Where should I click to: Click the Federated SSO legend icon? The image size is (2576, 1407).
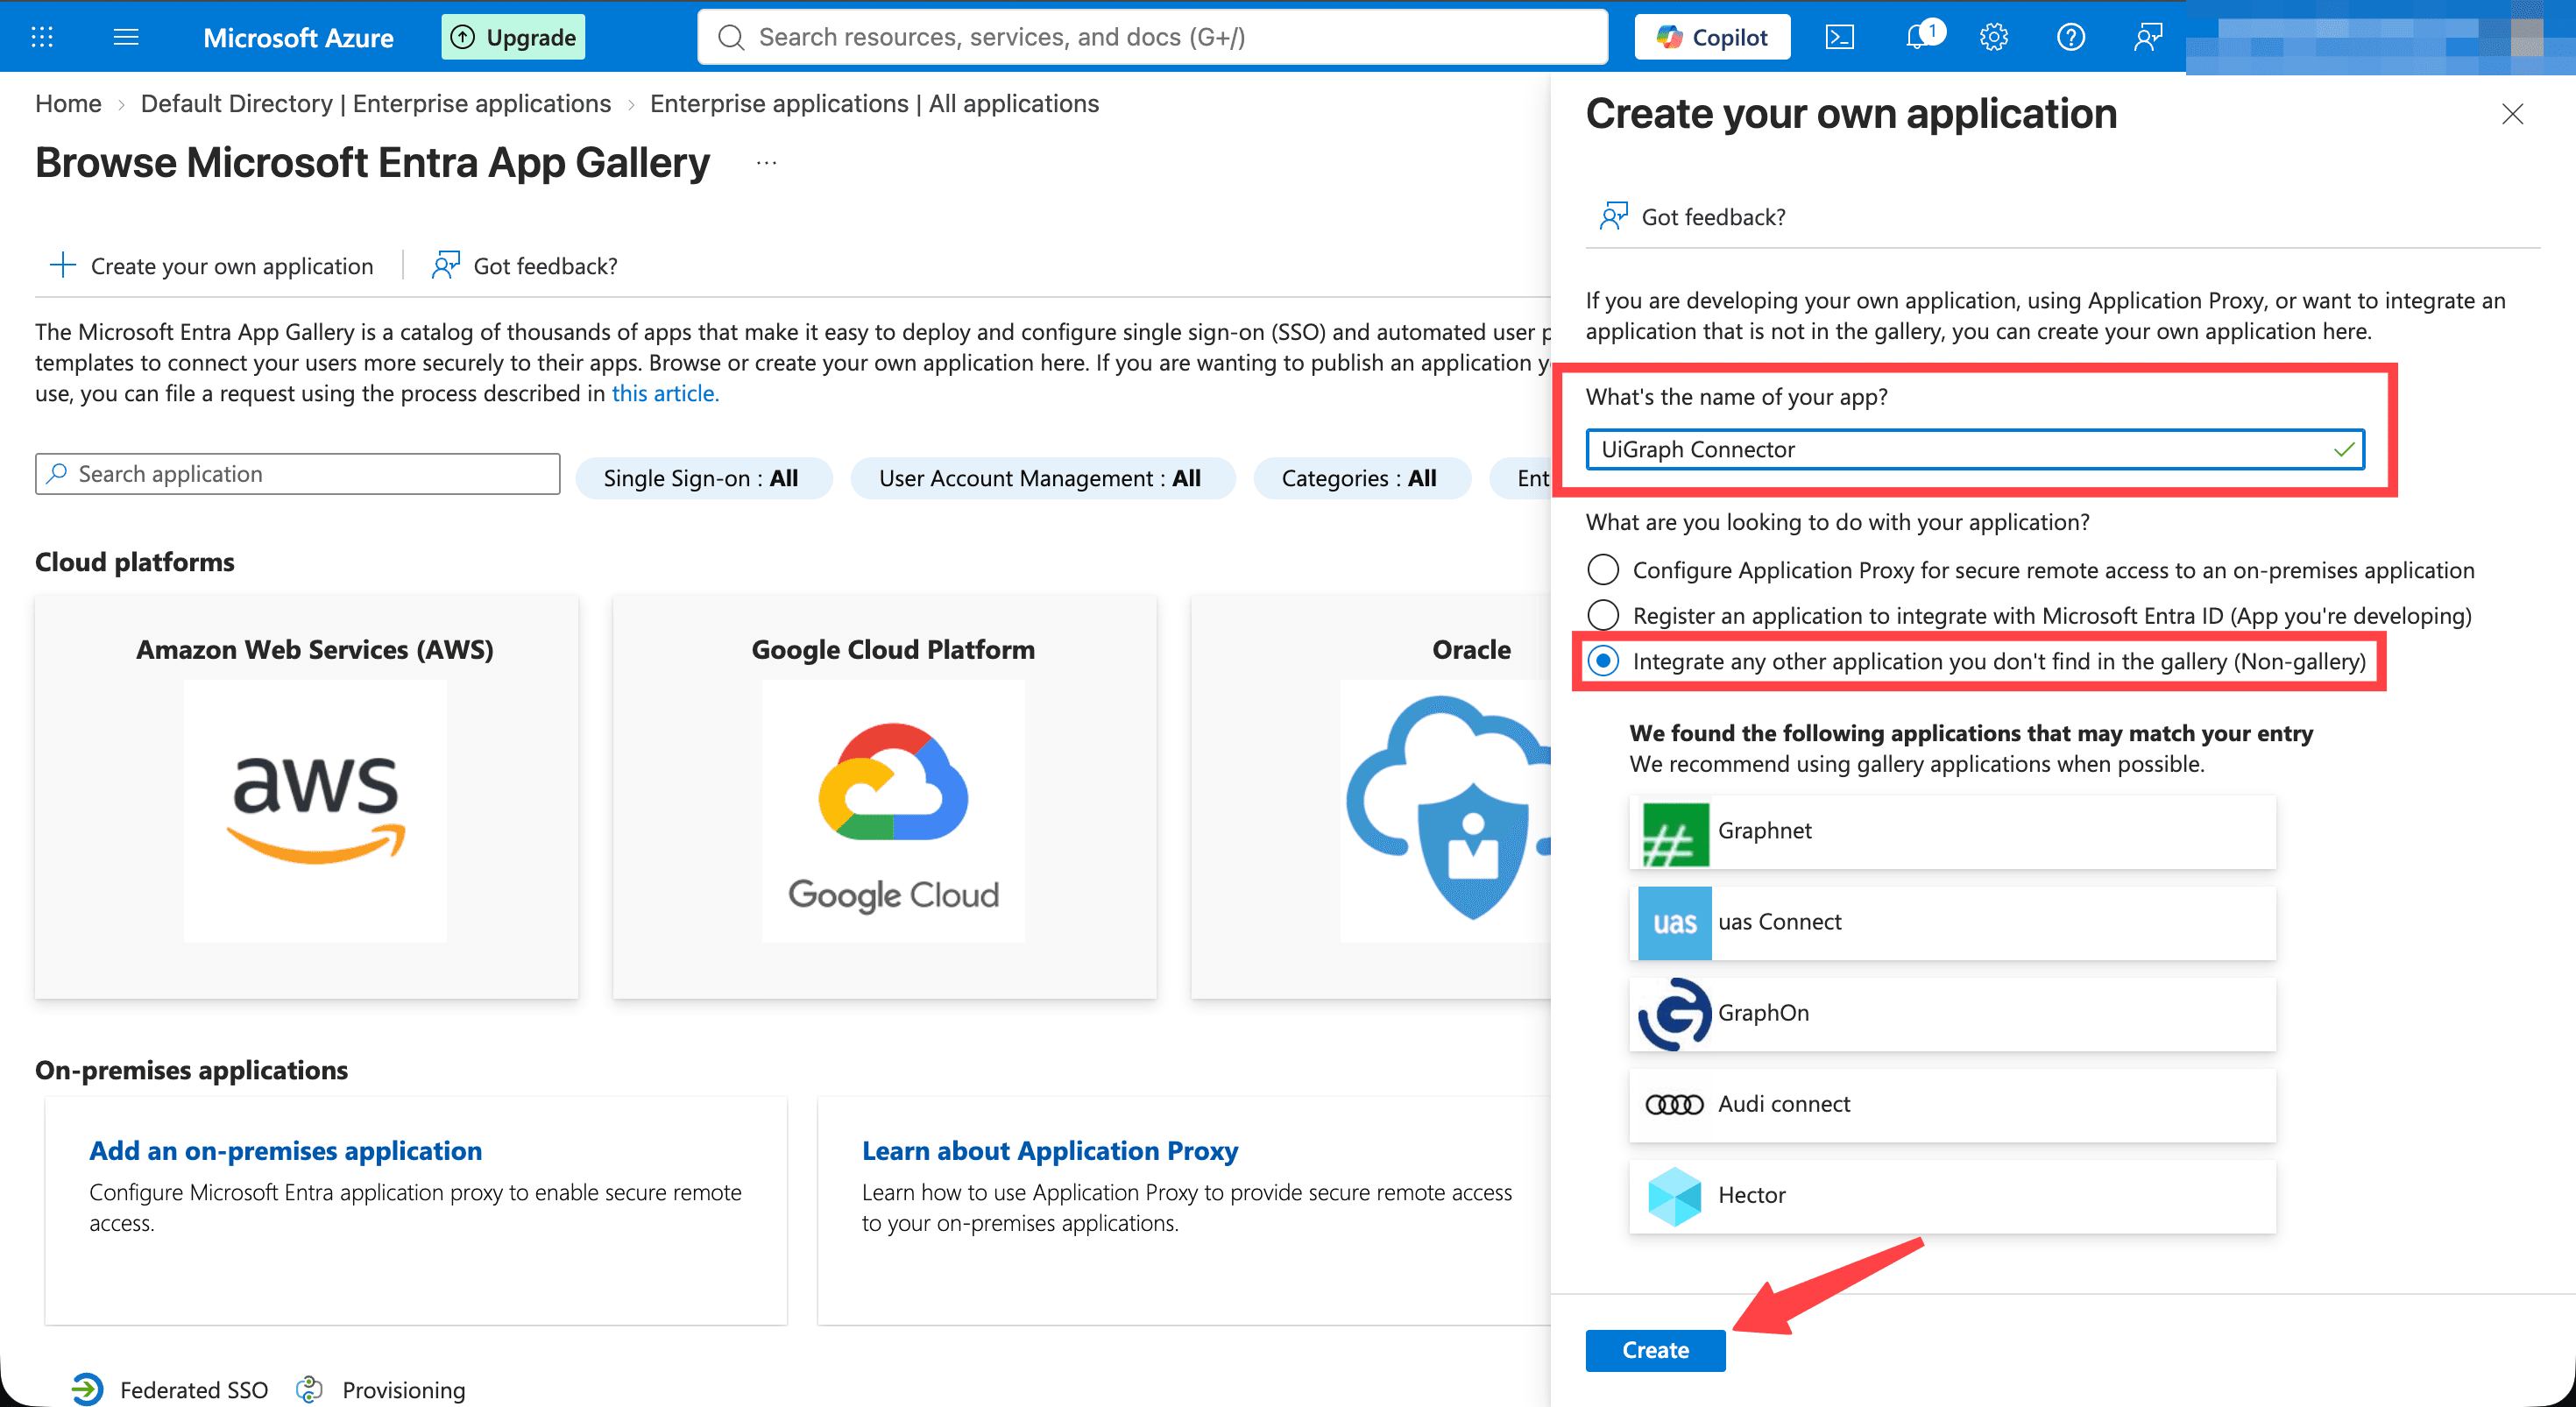(x=88, y=1389)
